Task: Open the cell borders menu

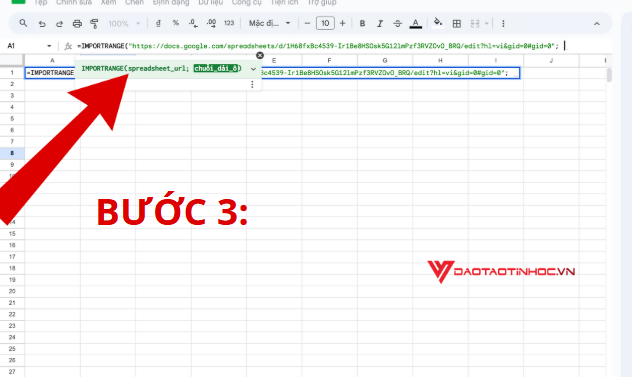Action: point(457,24)
